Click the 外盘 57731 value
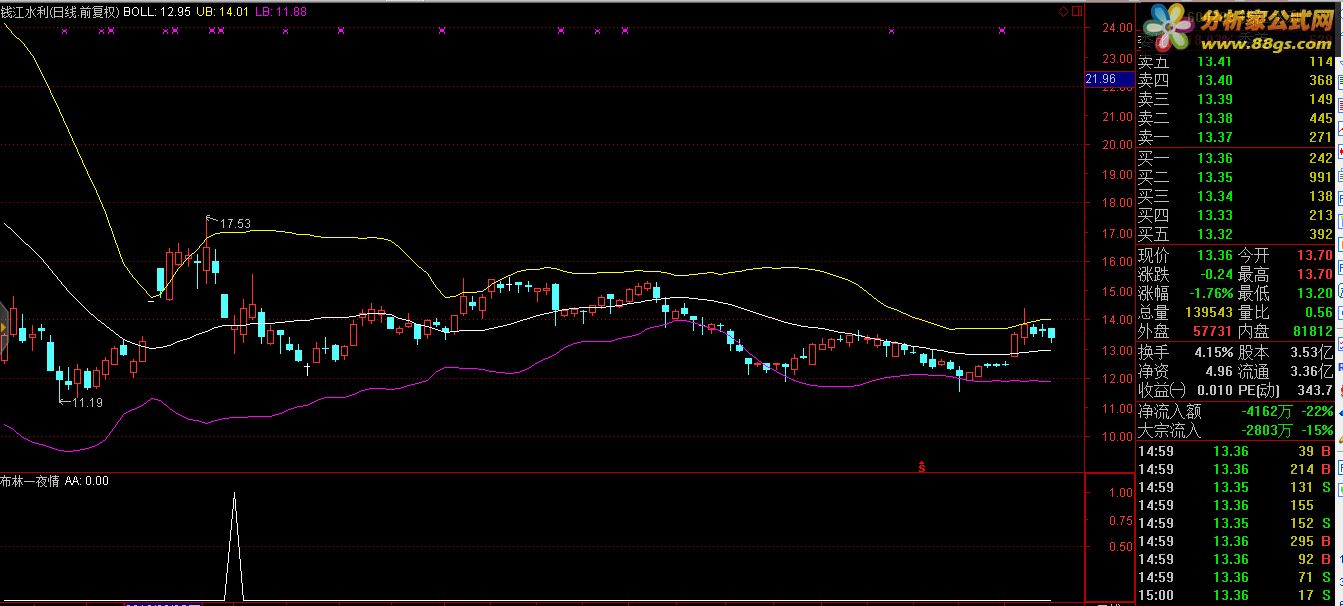 pos(1184,332)
